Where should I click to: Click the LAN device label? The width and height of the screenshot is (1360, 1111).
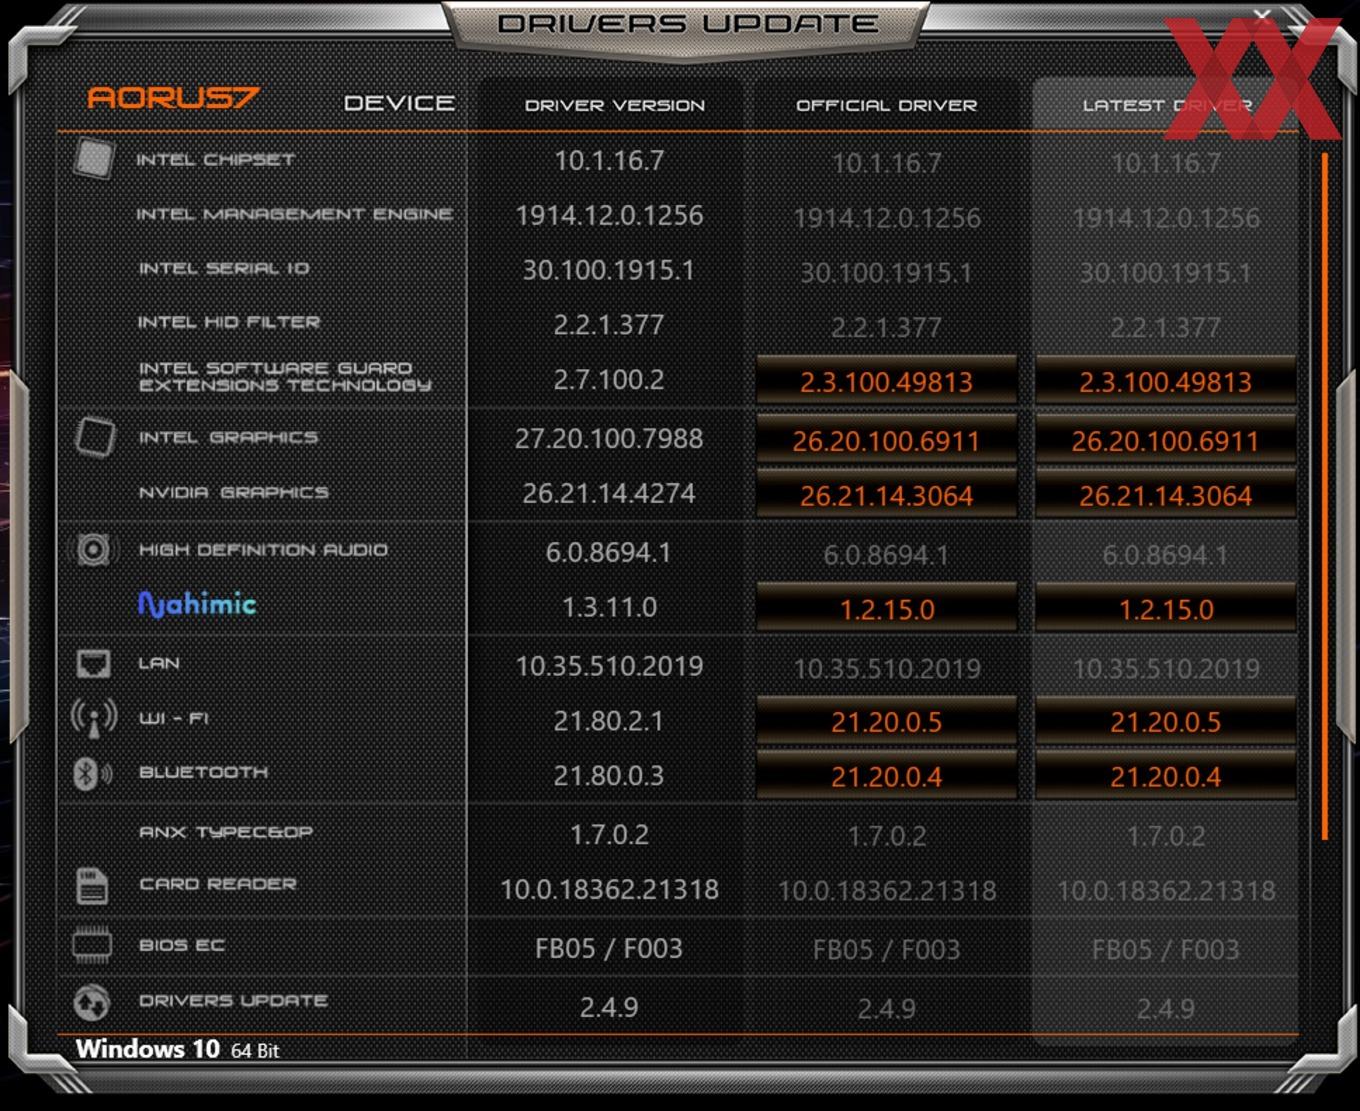159,663
